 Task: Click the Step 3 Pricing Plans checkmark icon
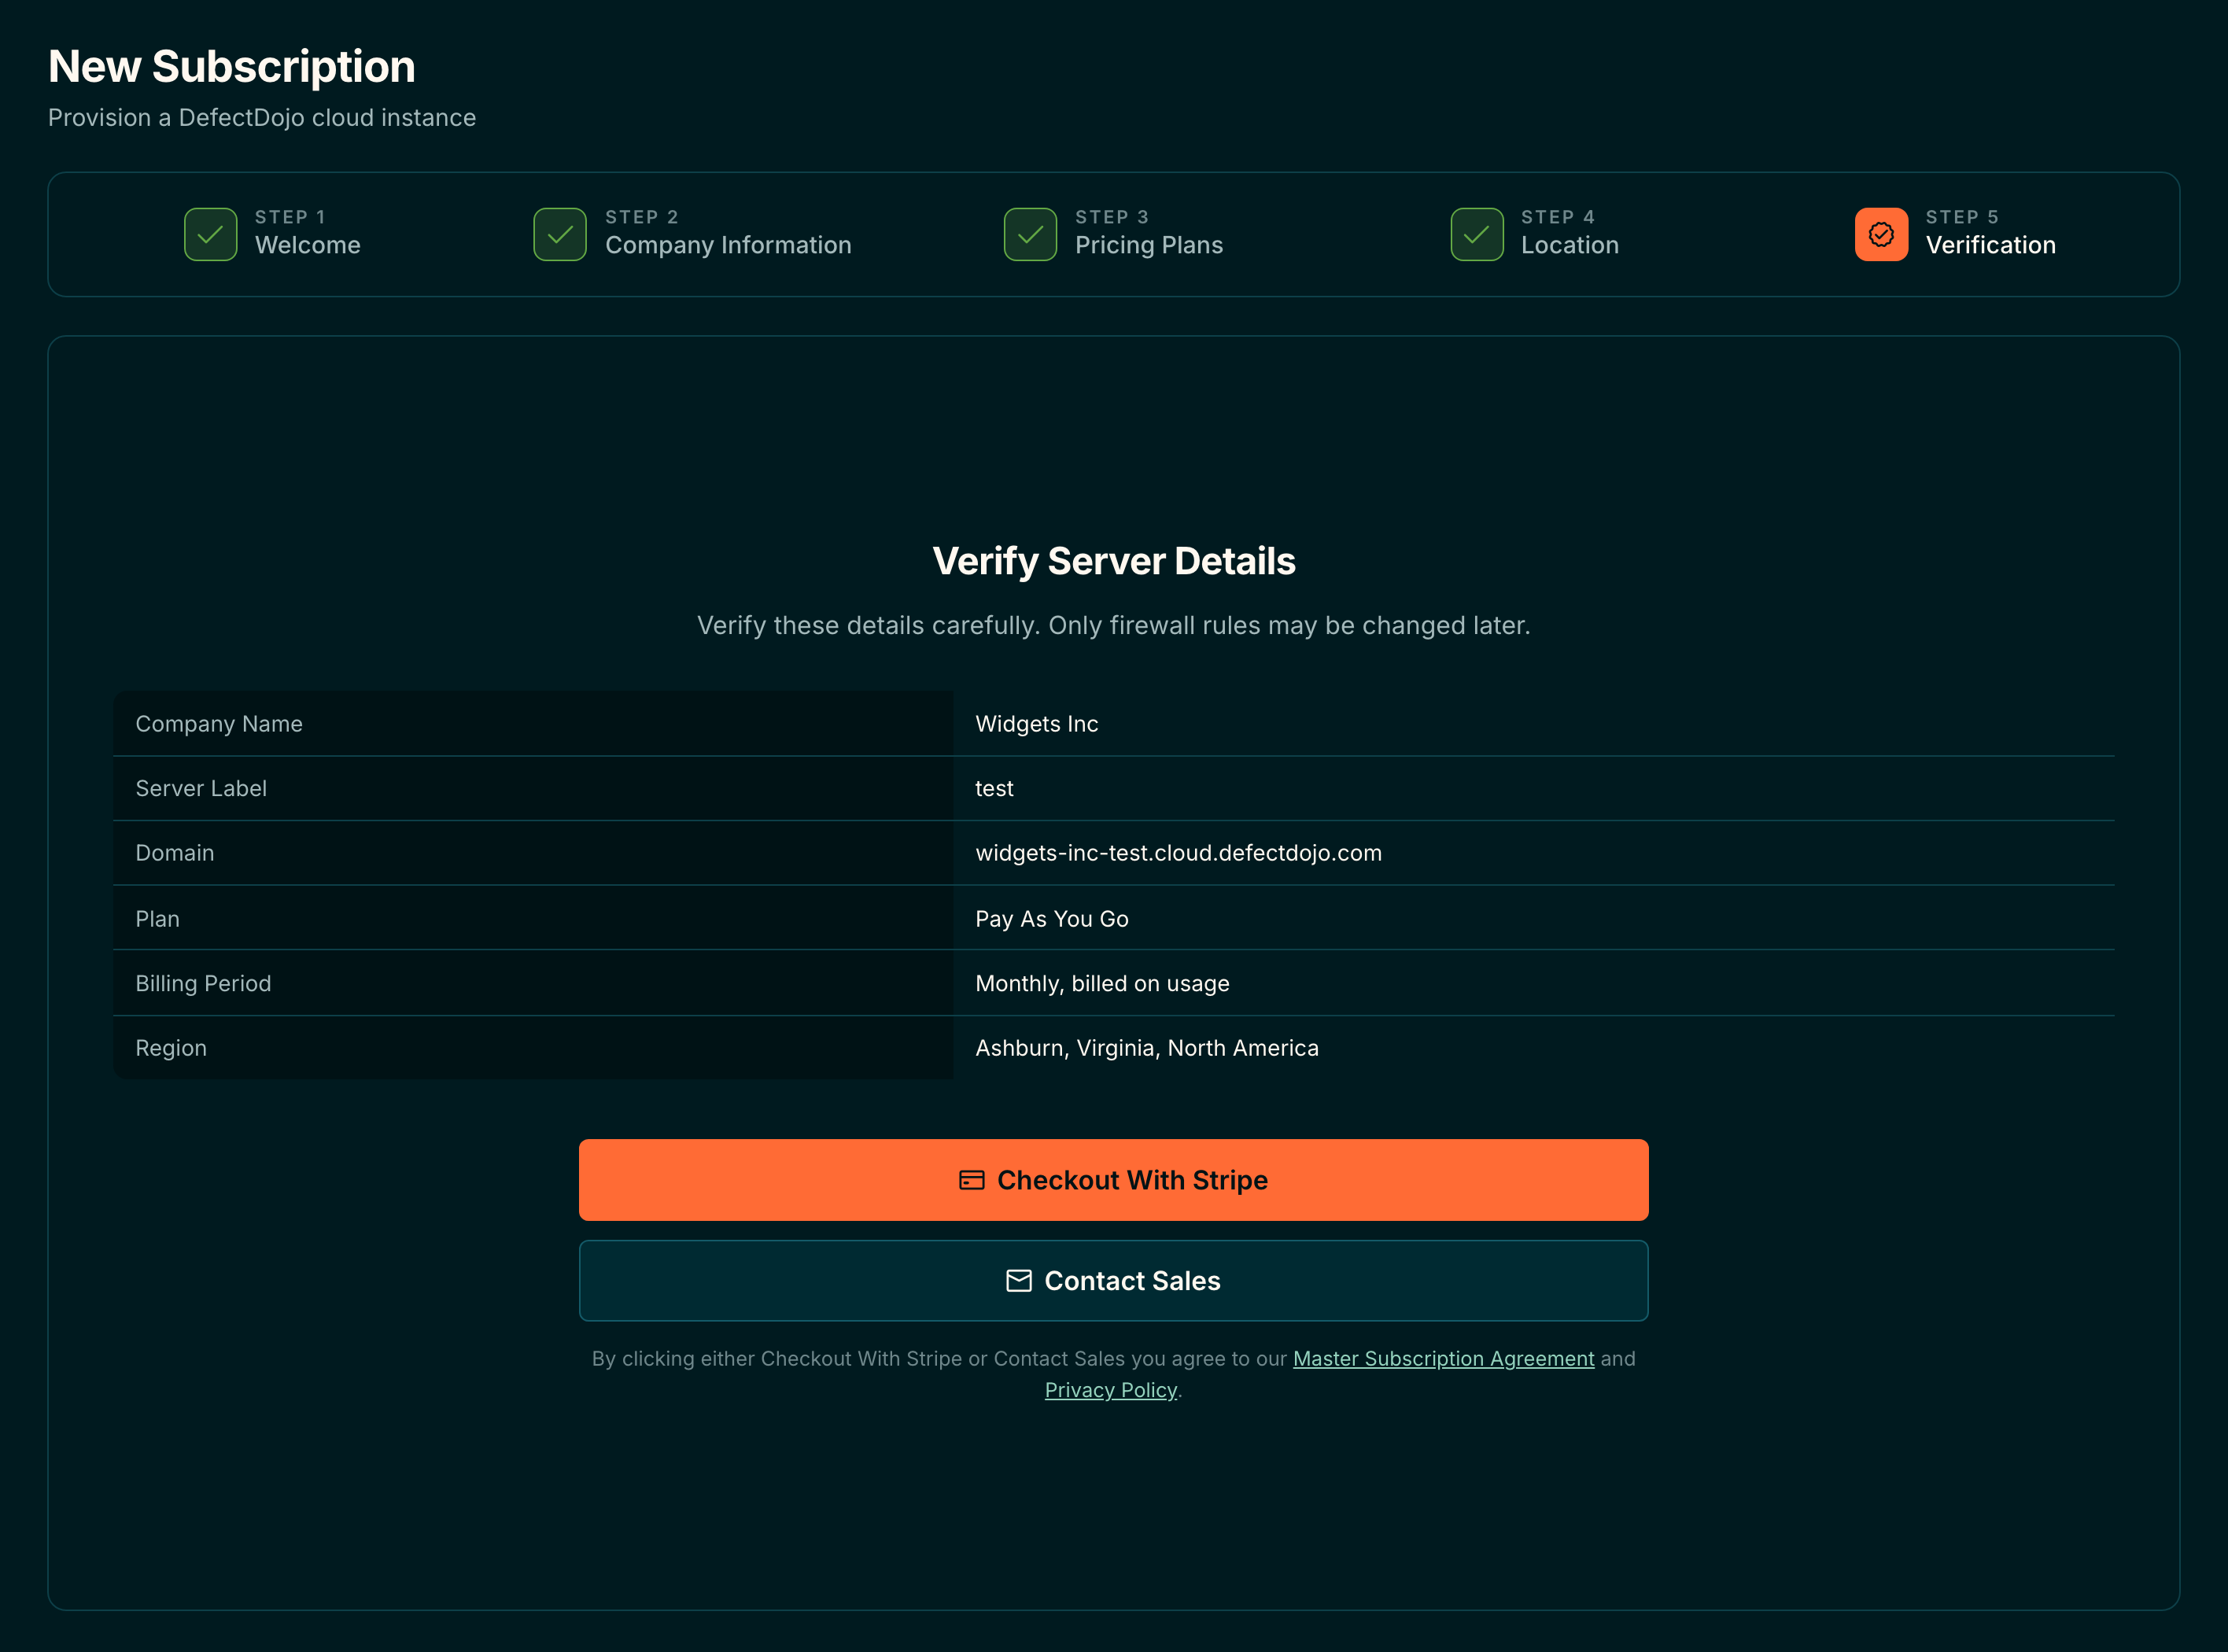click(1030, 234)
